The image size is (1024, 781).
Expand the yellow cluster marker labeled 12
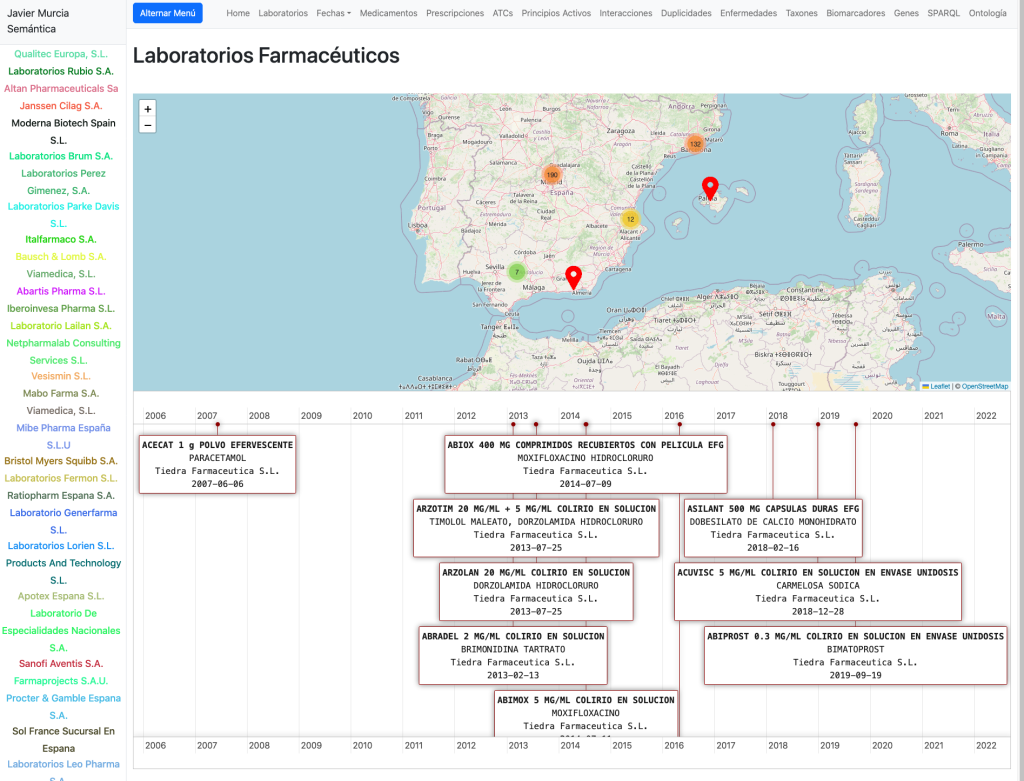[x=630, y=219]
